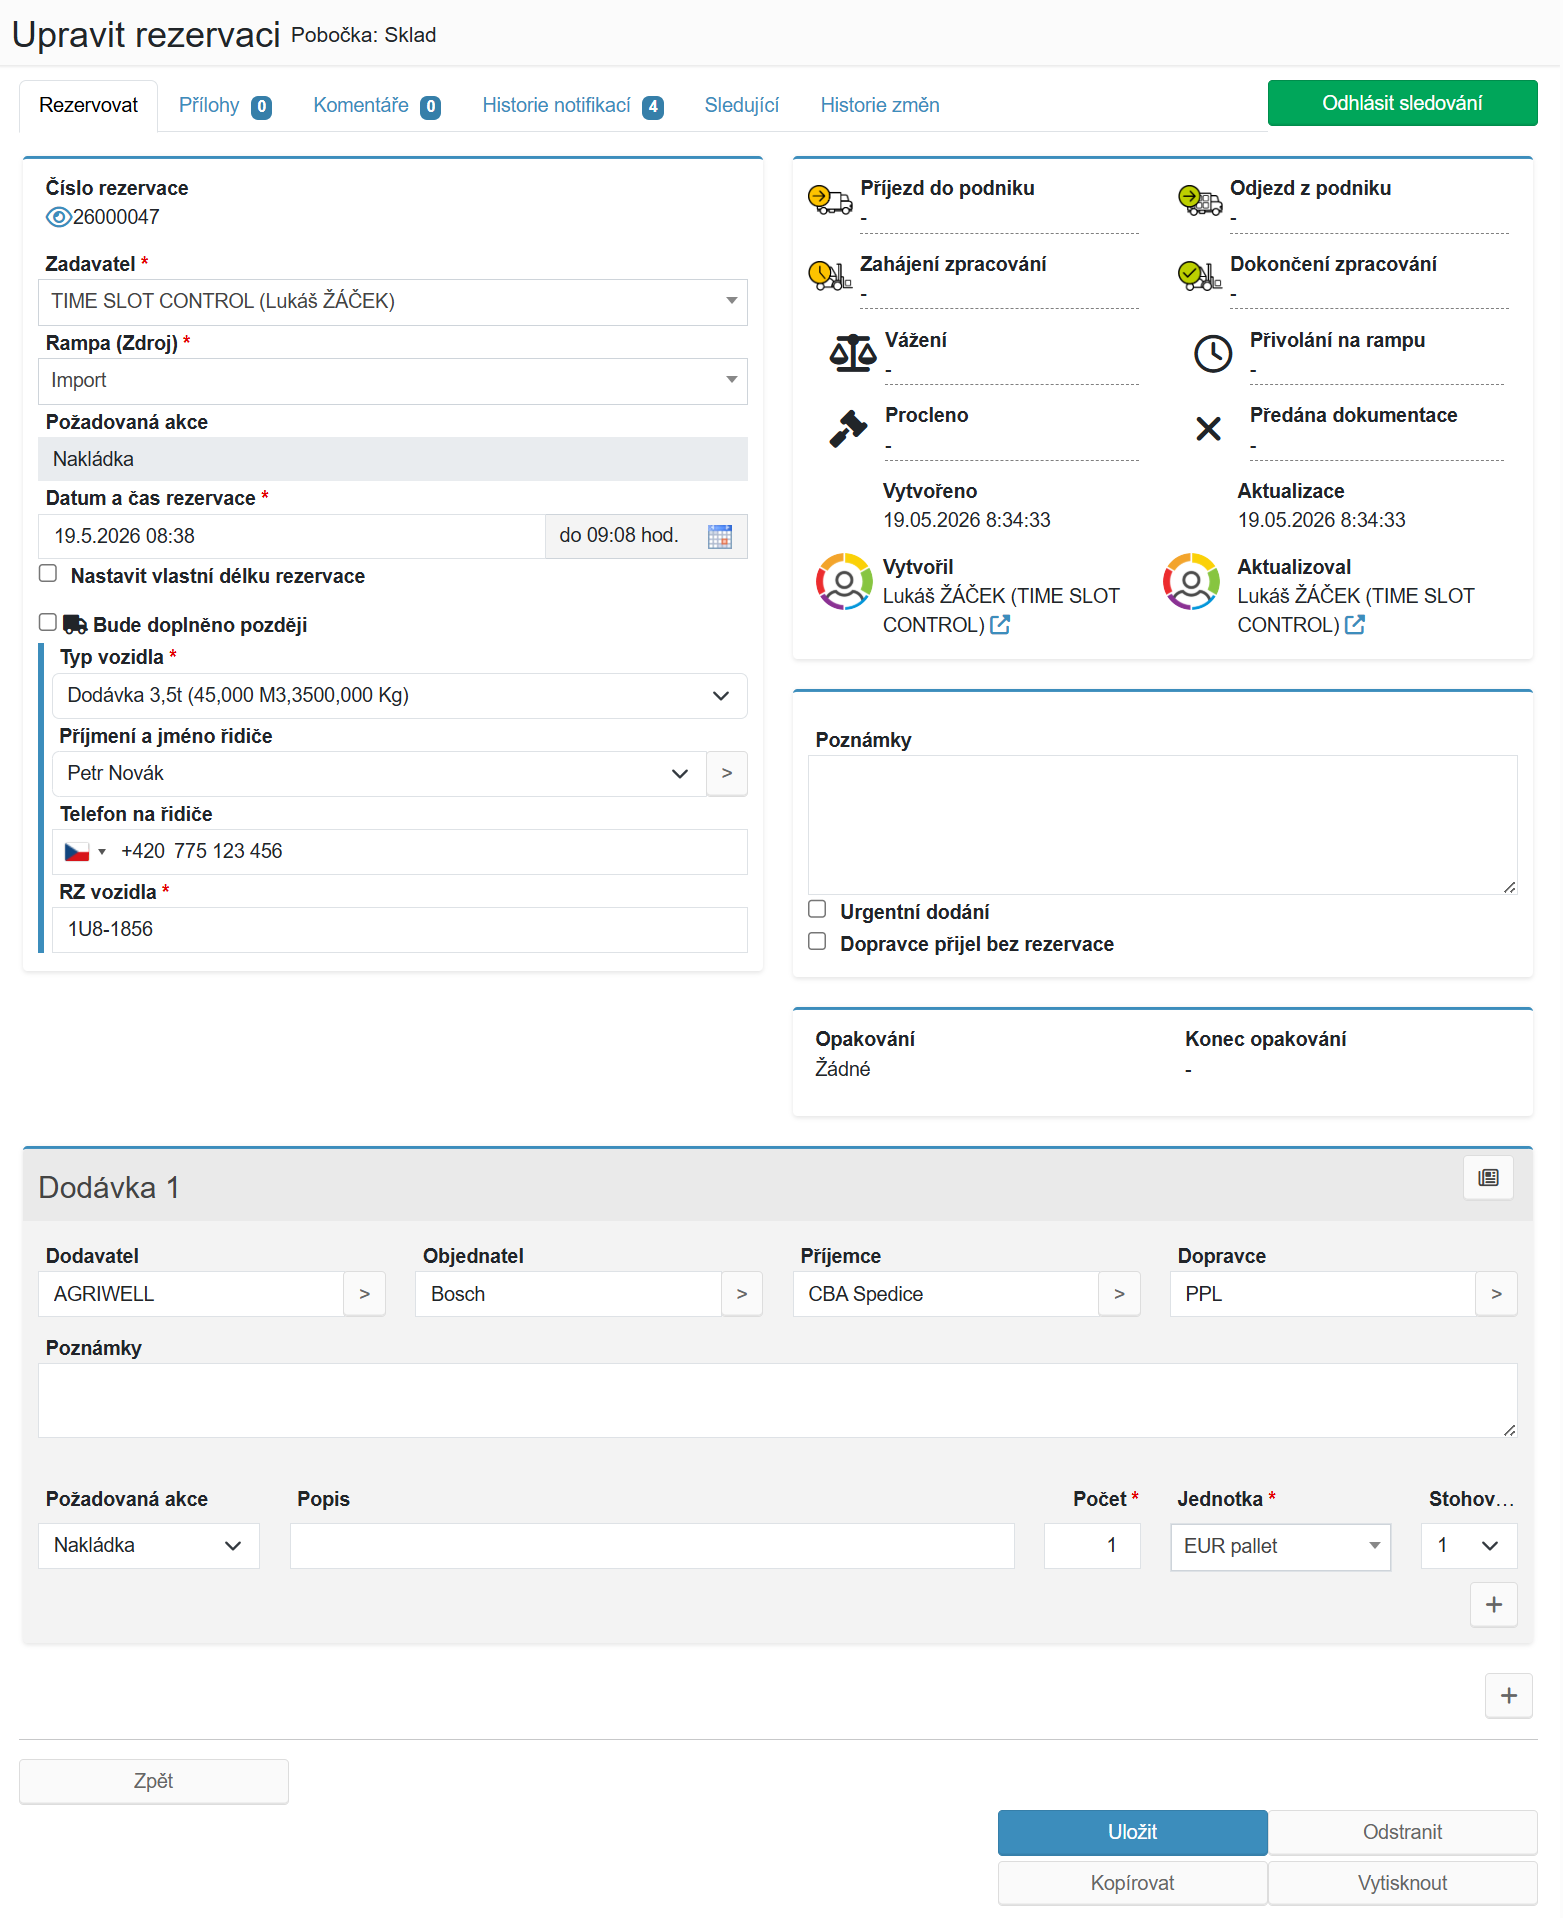
Task: Open the Typ vozidla dropdown
Action: click(x=400, y=696)
